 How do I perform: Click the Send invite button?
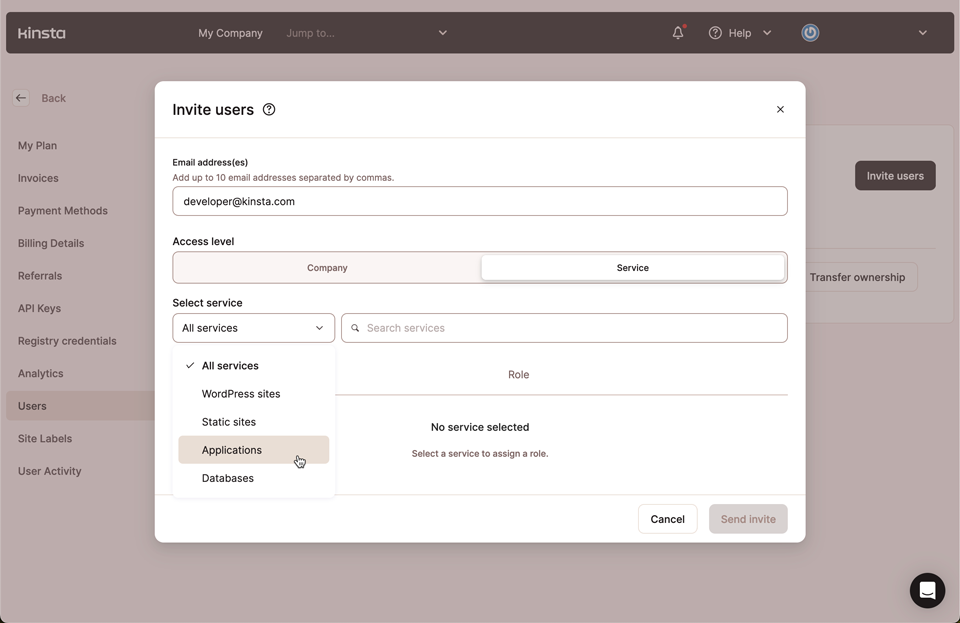(748, 518)
